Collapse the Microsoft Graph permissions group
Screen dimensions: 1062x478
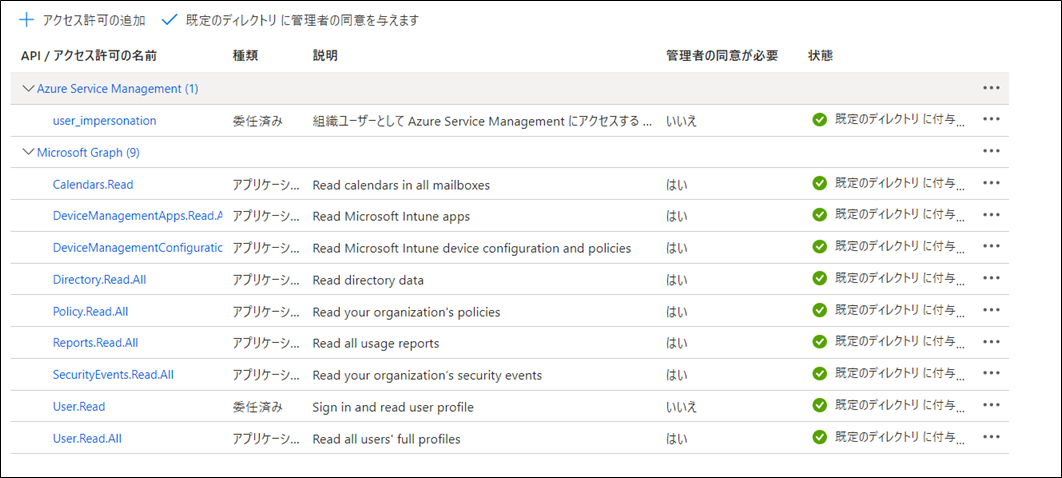click(x=28, y=152)
